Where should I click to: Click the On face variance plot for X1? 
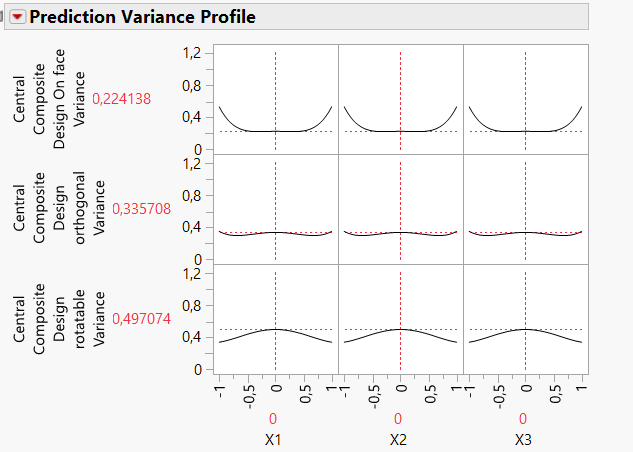pos(276,99)
